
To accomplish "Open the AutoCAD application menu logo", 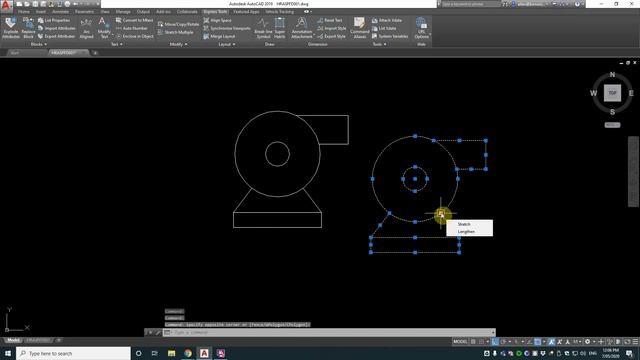I will click(x=6, y=5).
